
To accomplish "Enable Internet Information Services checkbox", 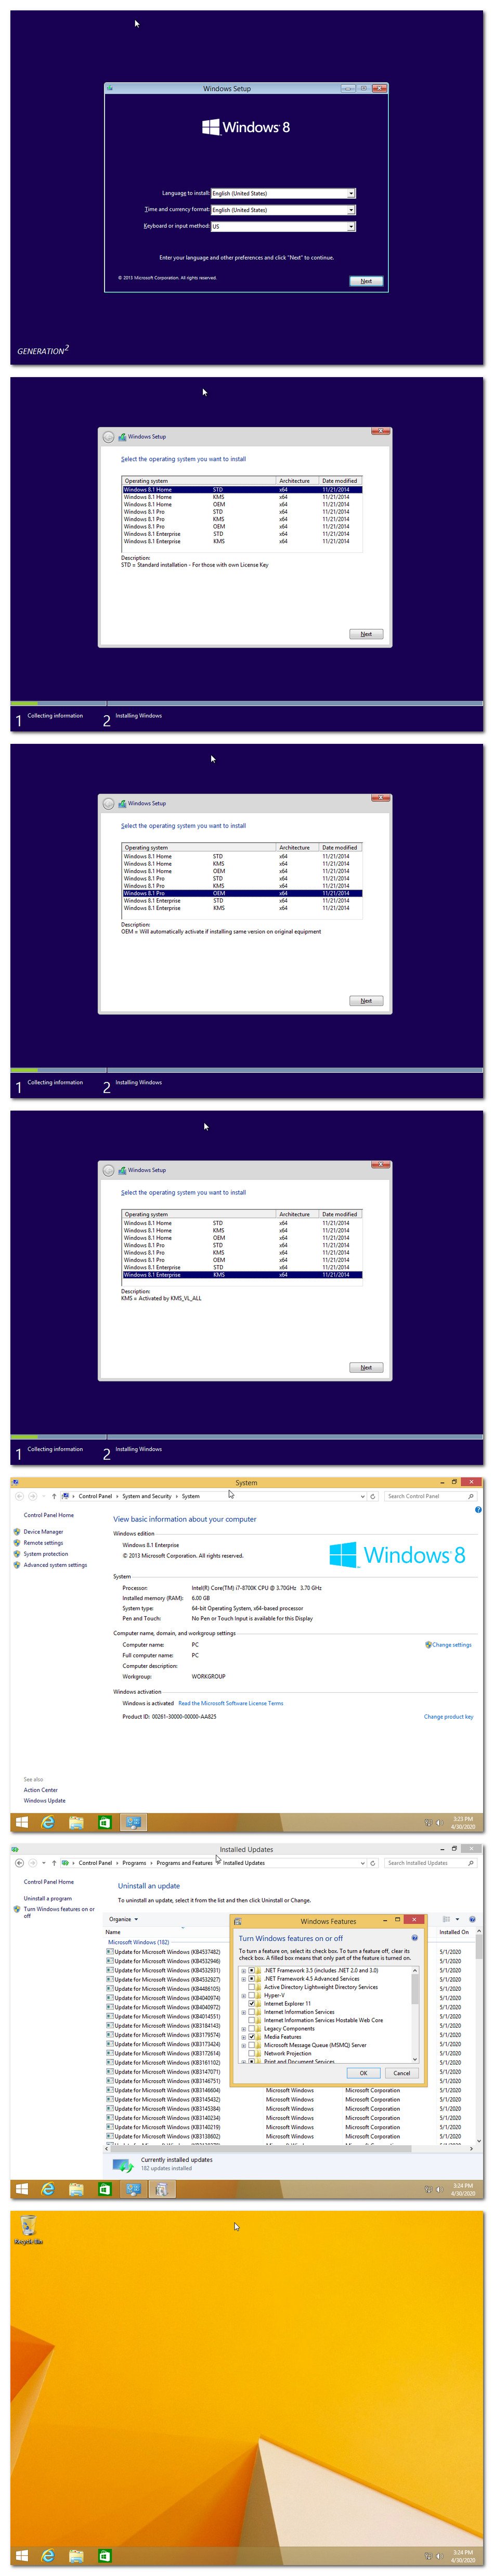I will (x=252, y=2011).
